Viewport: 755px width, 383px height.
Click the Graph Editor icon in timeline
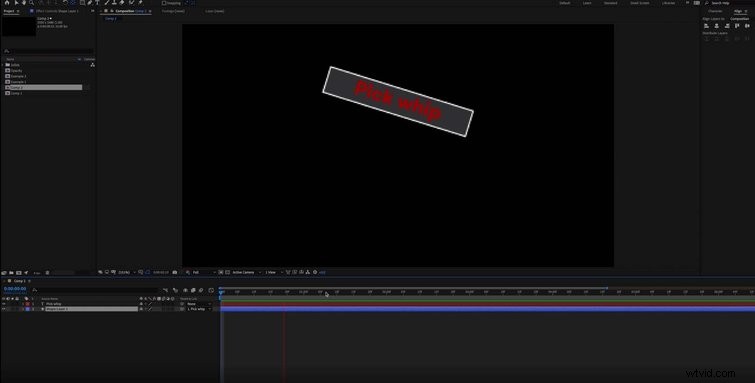(x=211, y=290)
